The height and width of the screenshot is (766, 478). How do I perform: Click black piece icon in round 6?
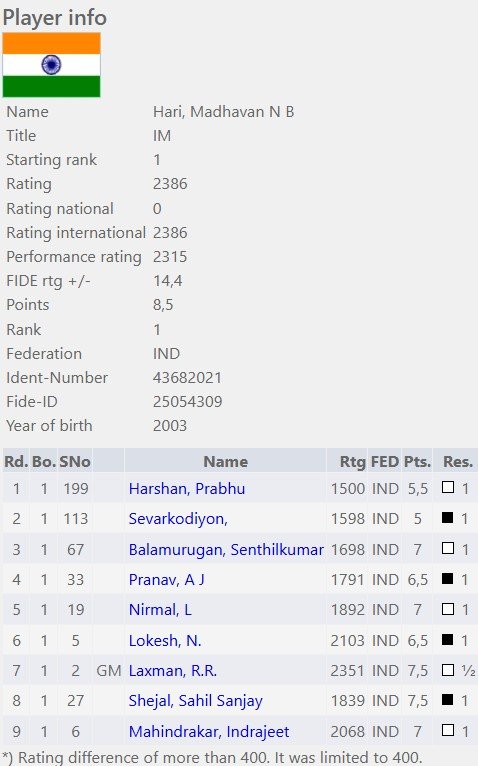click(x=448, y=639)
